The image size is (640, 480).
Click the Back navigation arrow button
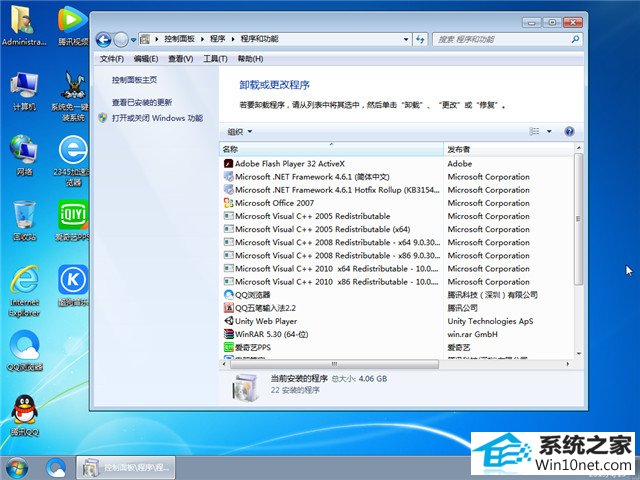pos(104,40)
